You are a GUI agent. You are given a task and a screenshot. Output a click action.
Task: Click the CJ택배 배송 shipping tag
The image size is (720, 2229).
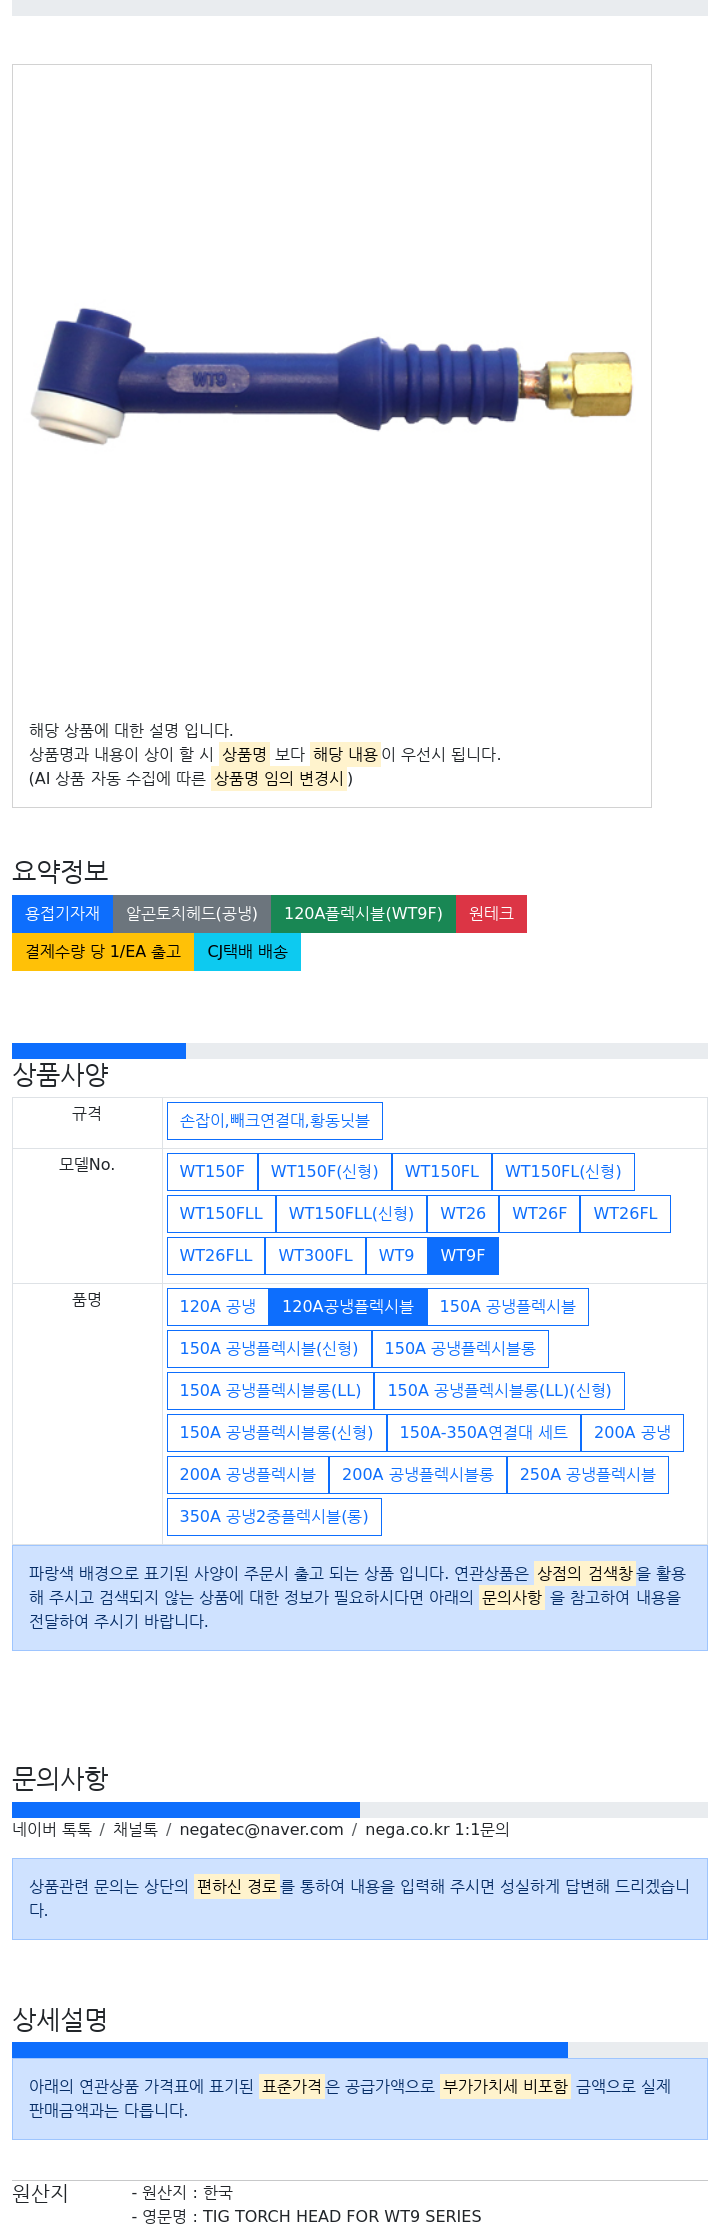[x=247, y=952]
